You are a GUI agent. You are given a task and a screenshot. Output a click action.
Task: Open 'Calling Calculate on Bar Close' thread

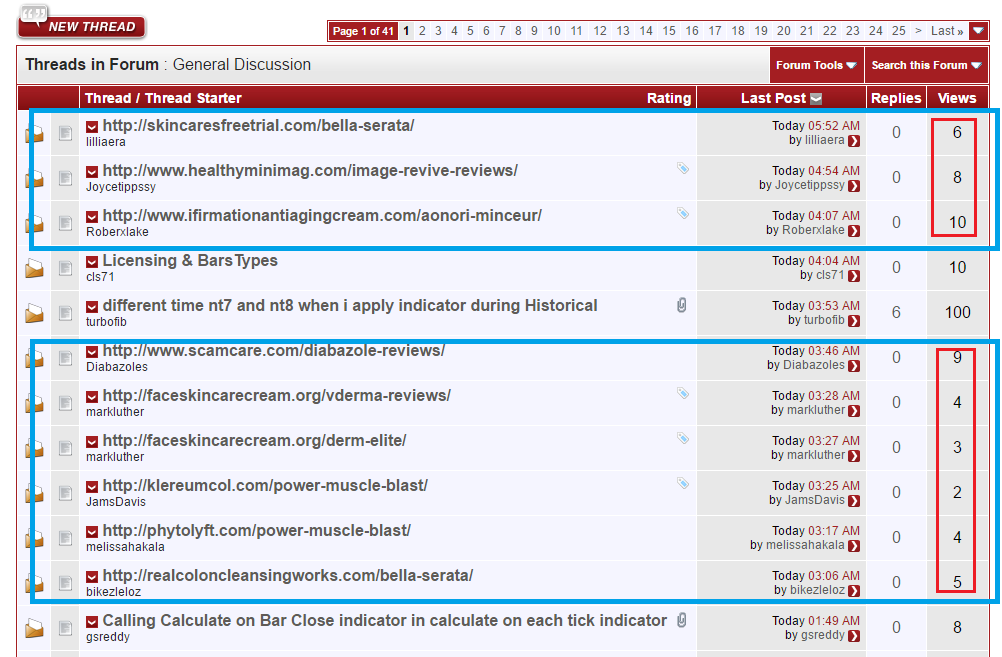click(x=384, y=621)
